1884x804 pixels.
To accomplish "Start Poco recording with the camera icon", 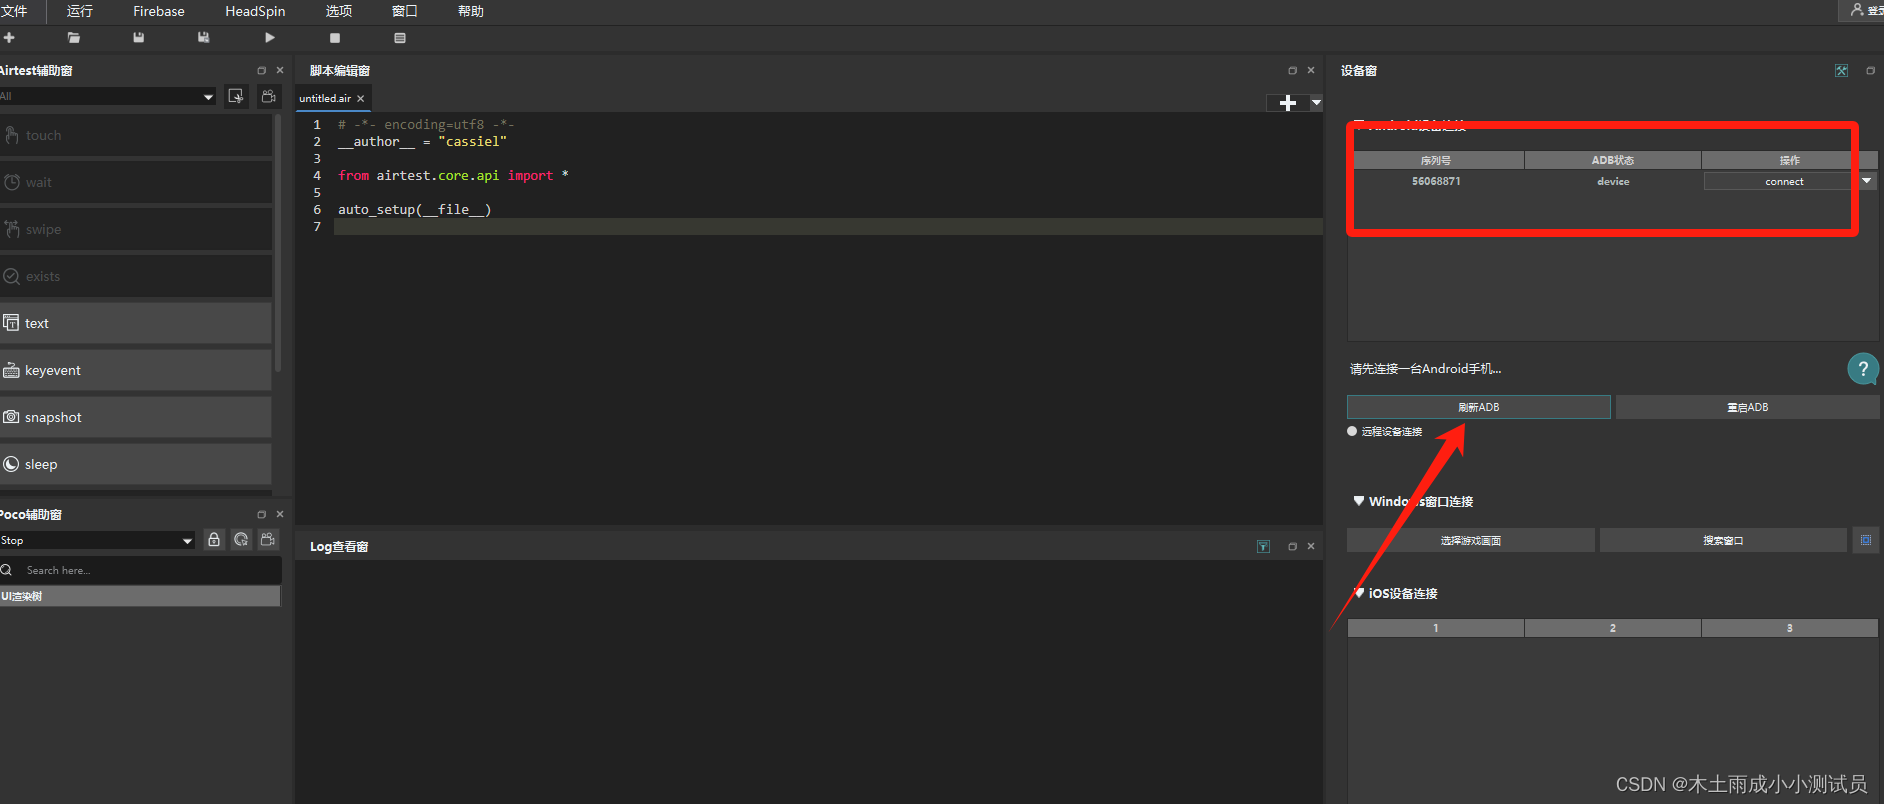I will tap(268, 540).
